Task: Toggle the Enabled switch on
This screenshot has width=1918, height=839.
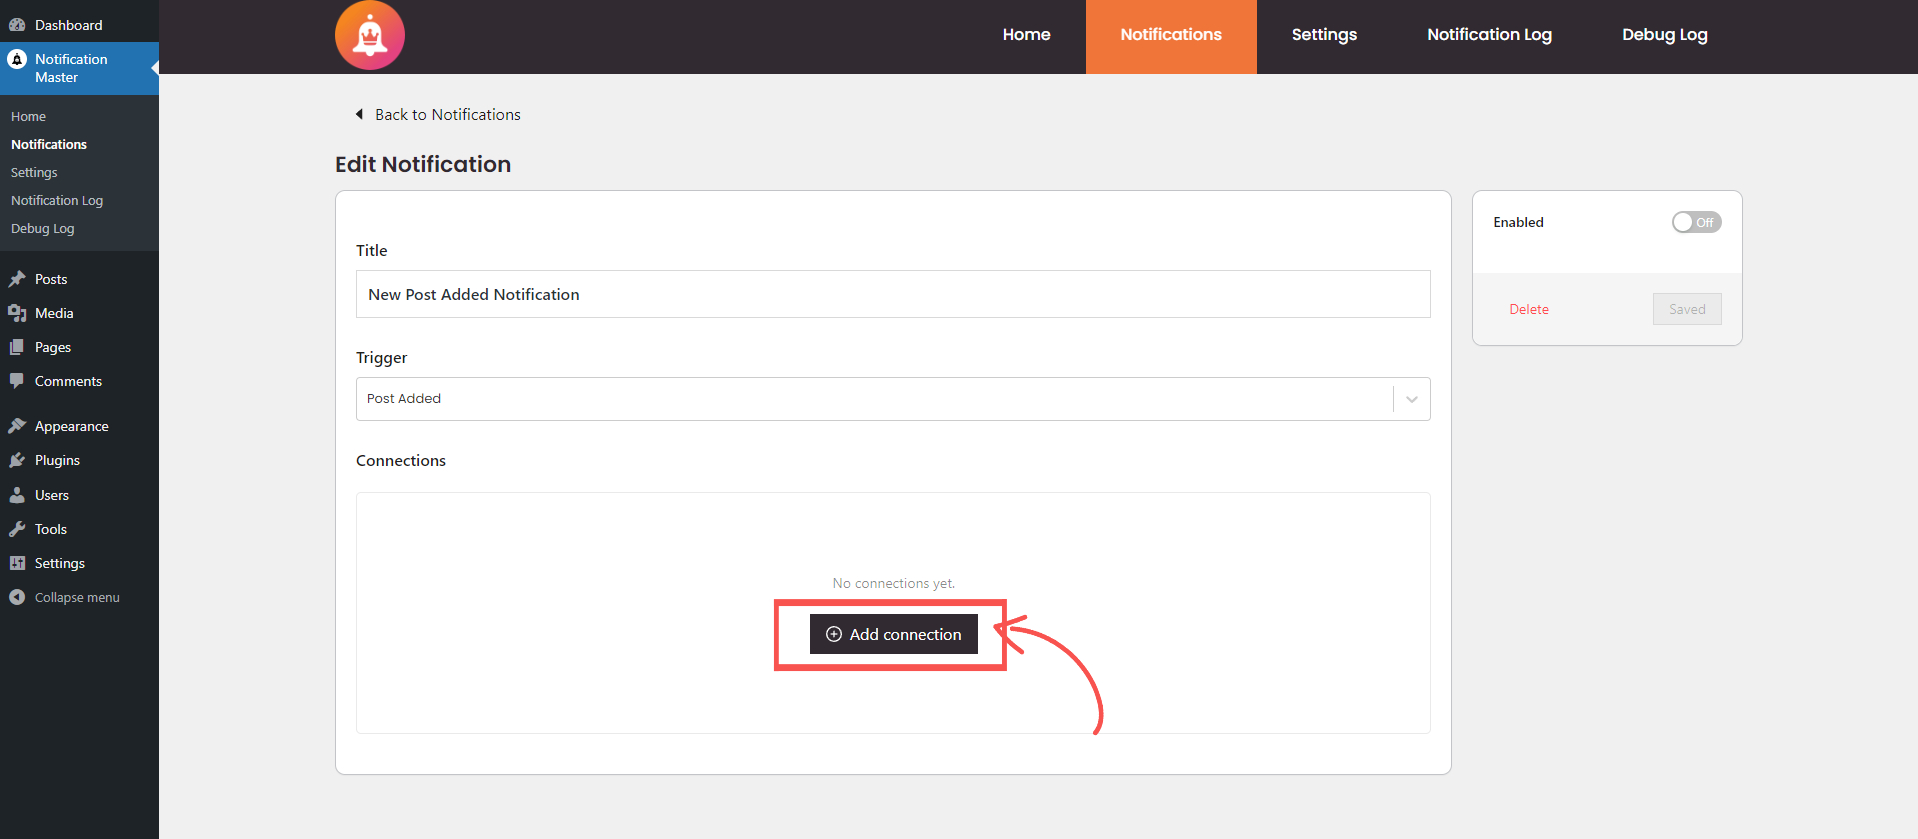Action: [x=1696, y=222]
